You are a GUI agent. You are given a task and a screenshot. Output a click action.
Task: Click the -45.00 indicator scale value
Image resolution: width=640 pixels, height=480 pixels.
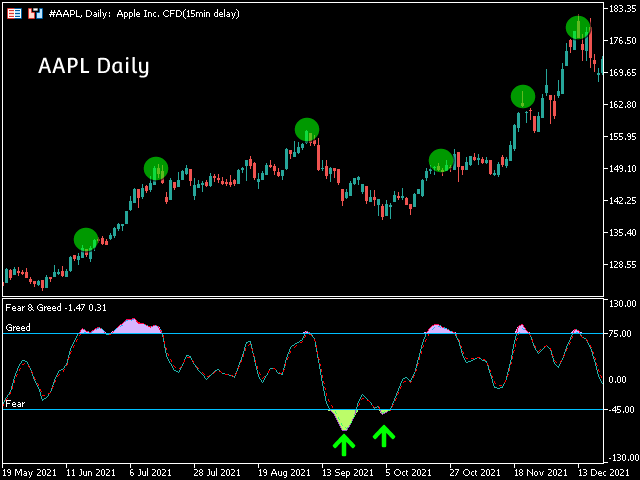click(x=622, y=410)
